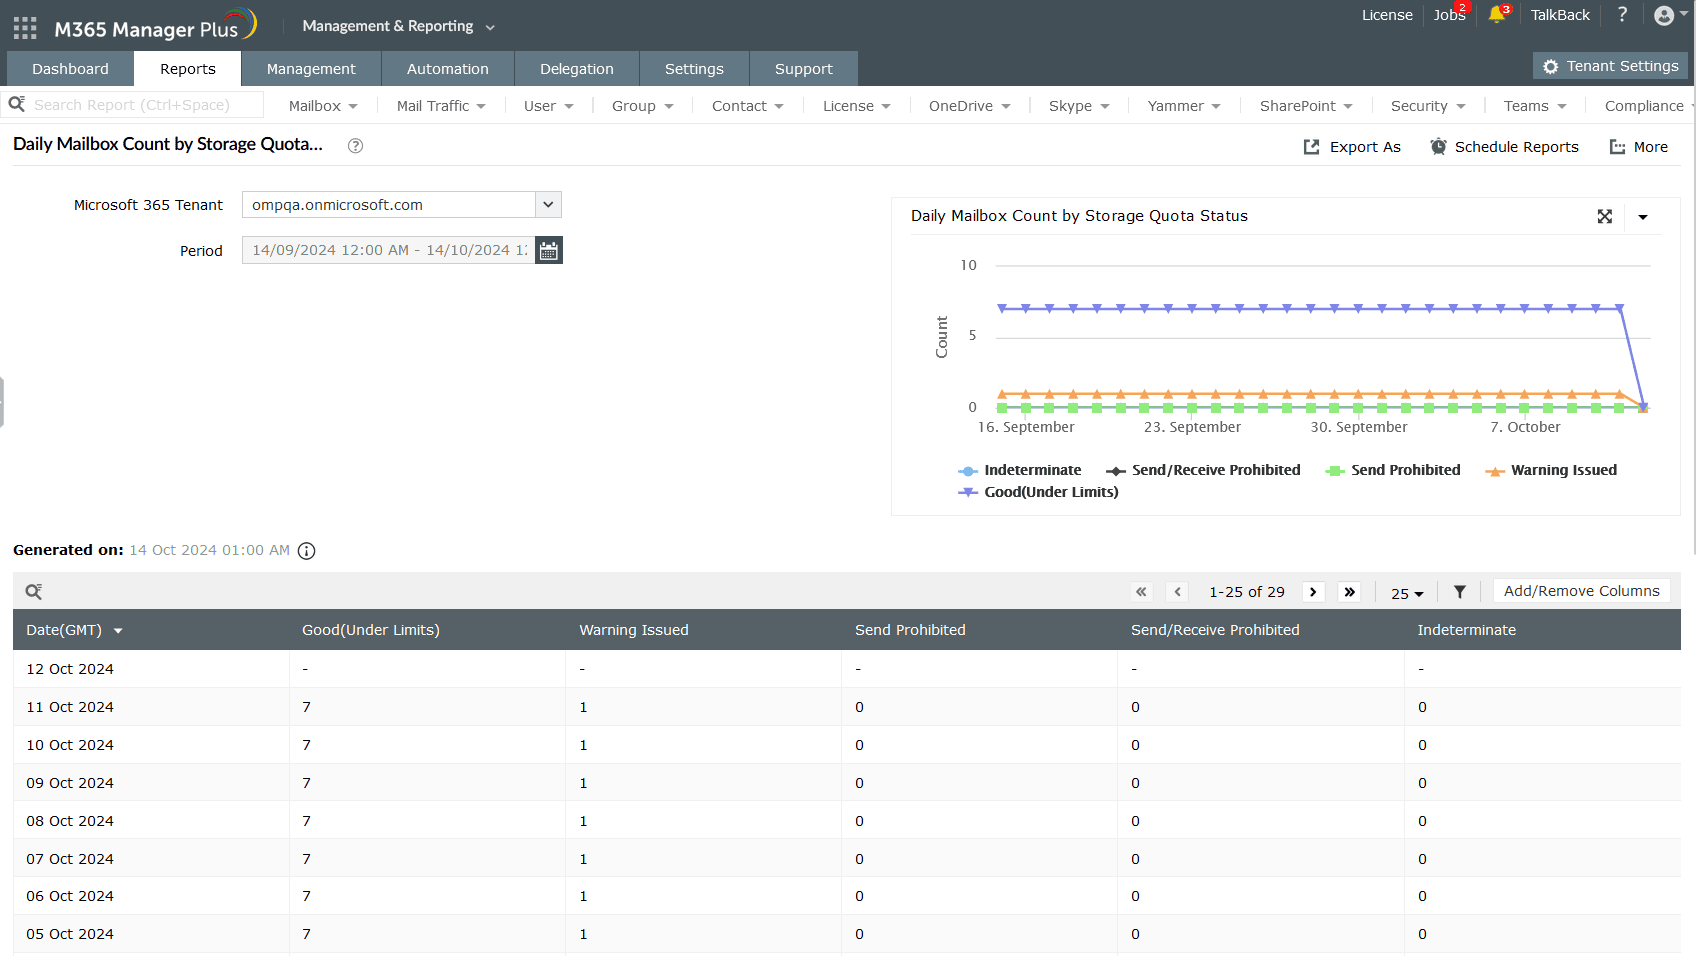The width and height of the screenshot is (1696, 956).
Task: Open the apps grid launcher icon
Action: click(x=25, y=28)
